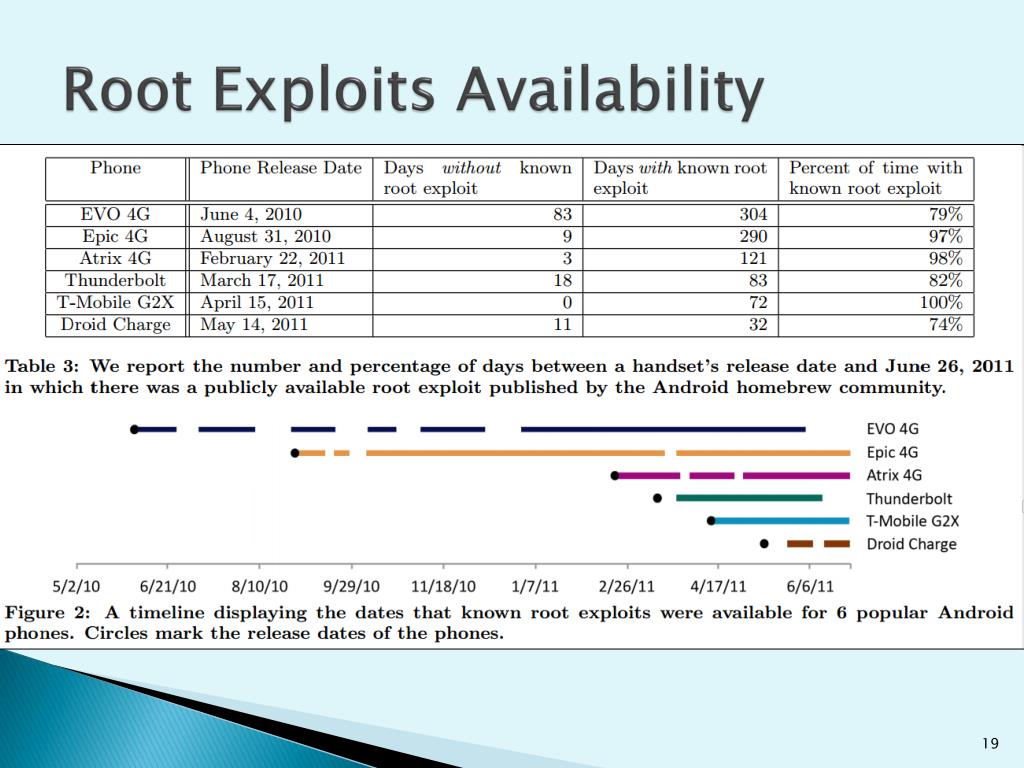Viewport: 1024px width, 768px height.
Task: Click the 'Atrix 4G' timeline legend label
Action: tap(894, 475)
